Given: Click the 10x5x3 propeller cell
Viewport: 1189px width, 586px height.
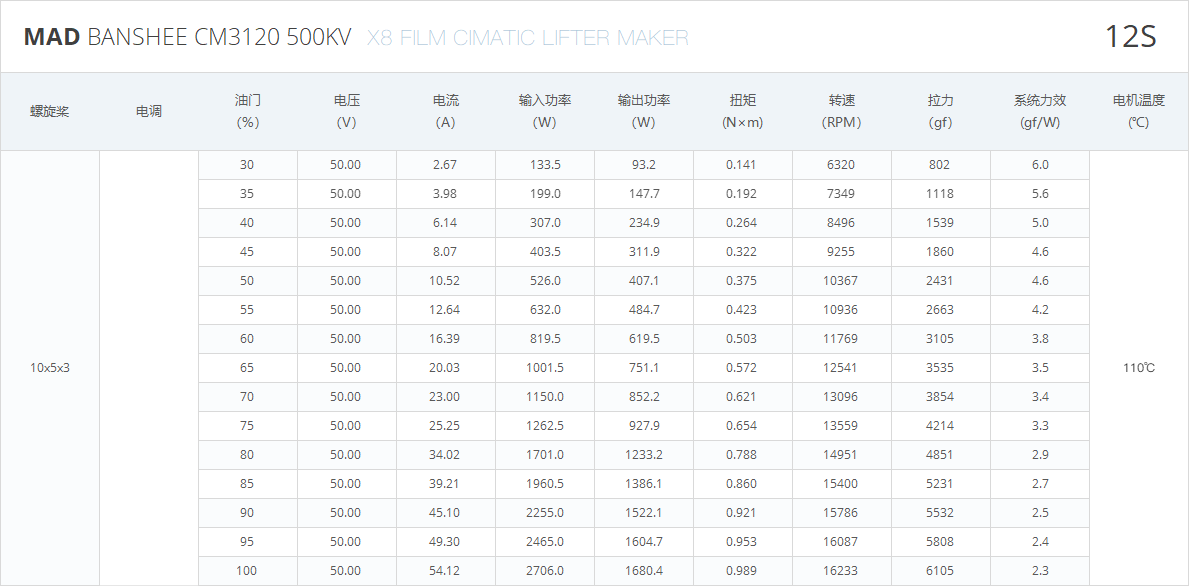Looking at the screenshot, I should 50,368.
